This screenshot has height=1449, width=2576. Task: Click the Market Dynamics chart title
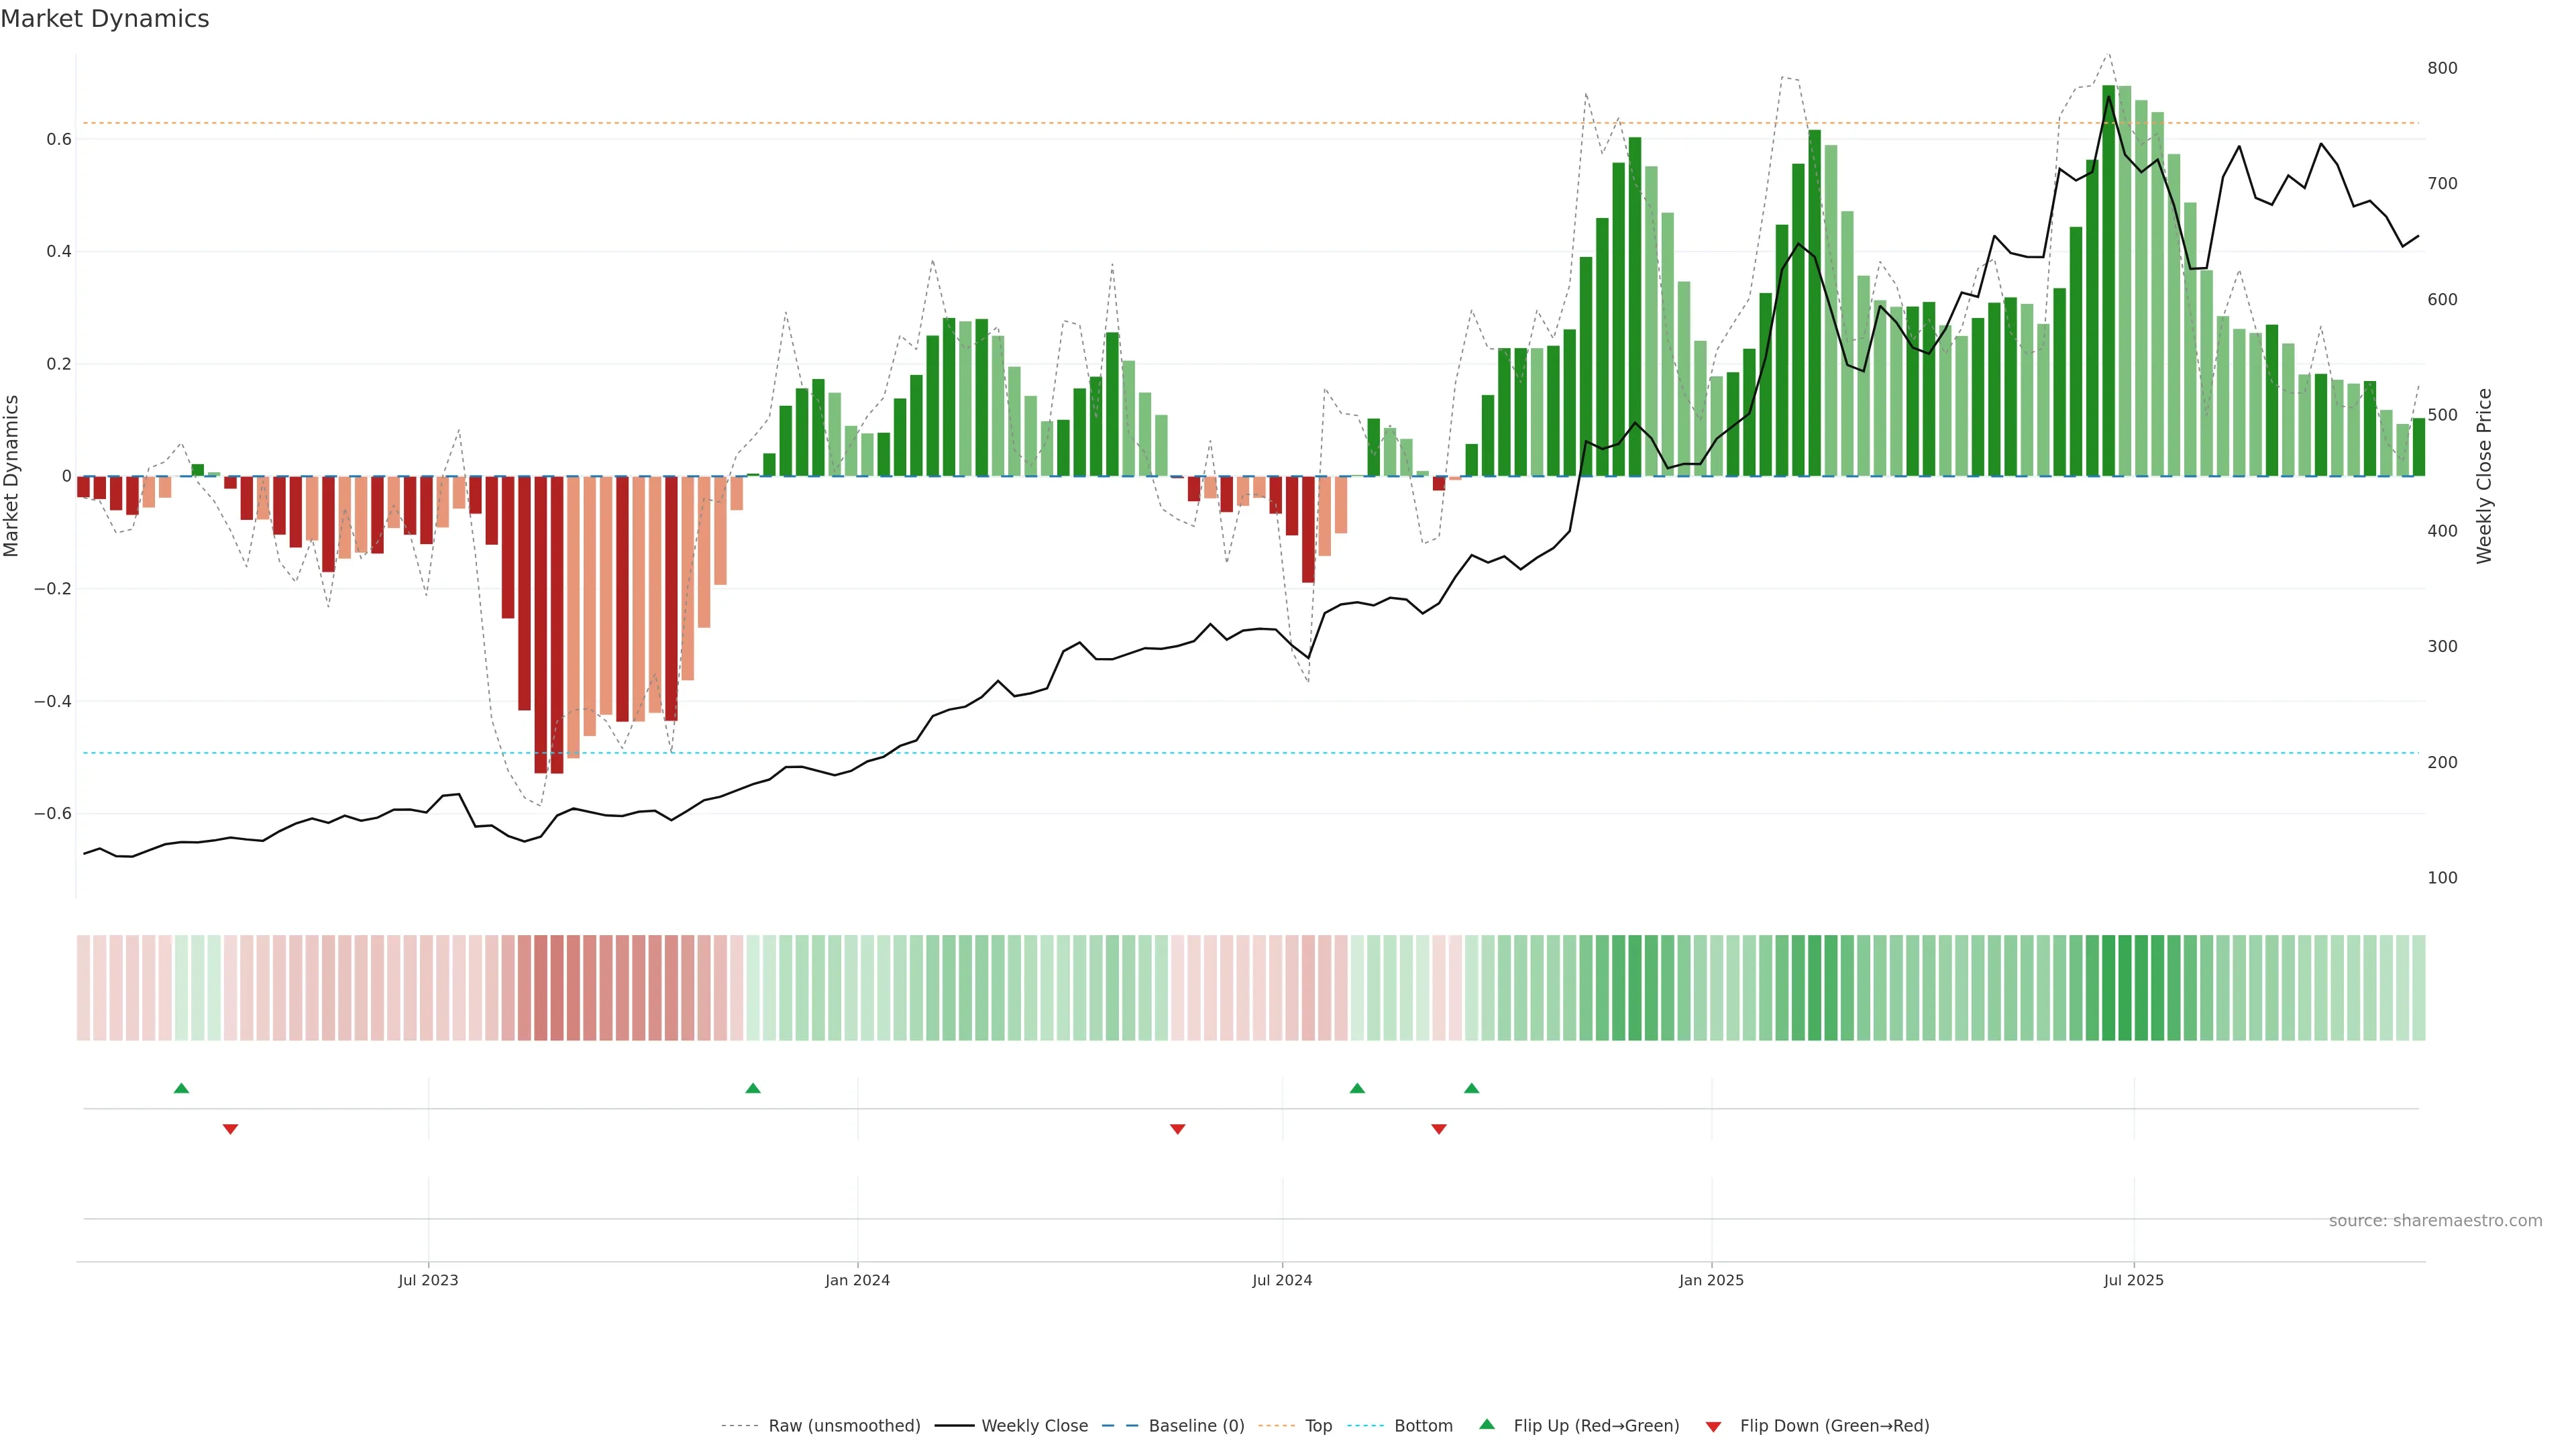[x=105, y=19]
